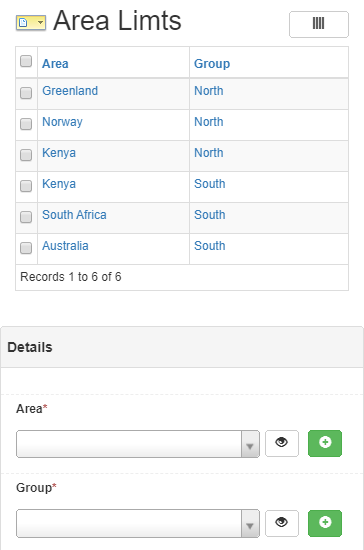Open the Greenland record link

point(70,91)
